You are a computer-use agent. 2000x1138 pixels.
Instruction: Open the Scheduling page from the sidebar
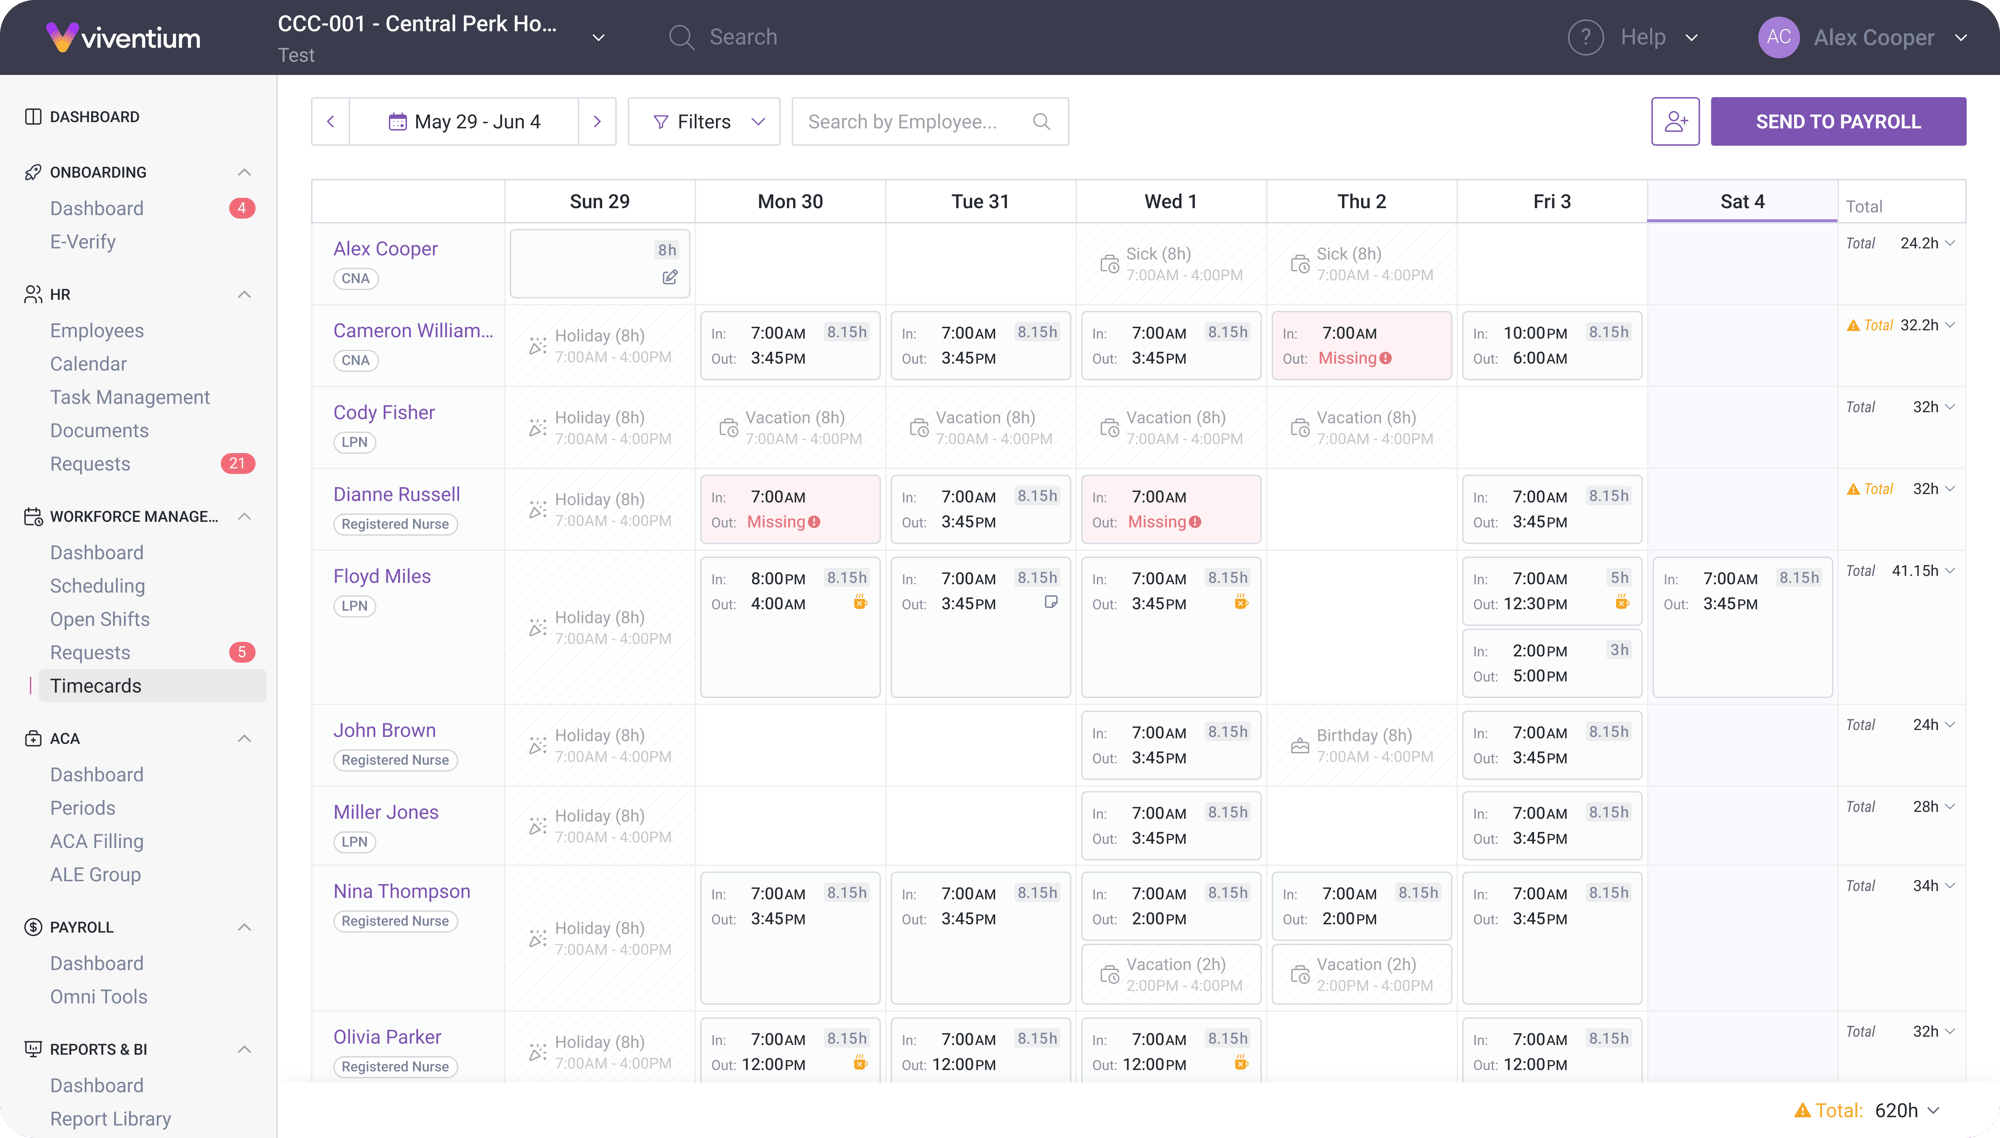(97, 585)
